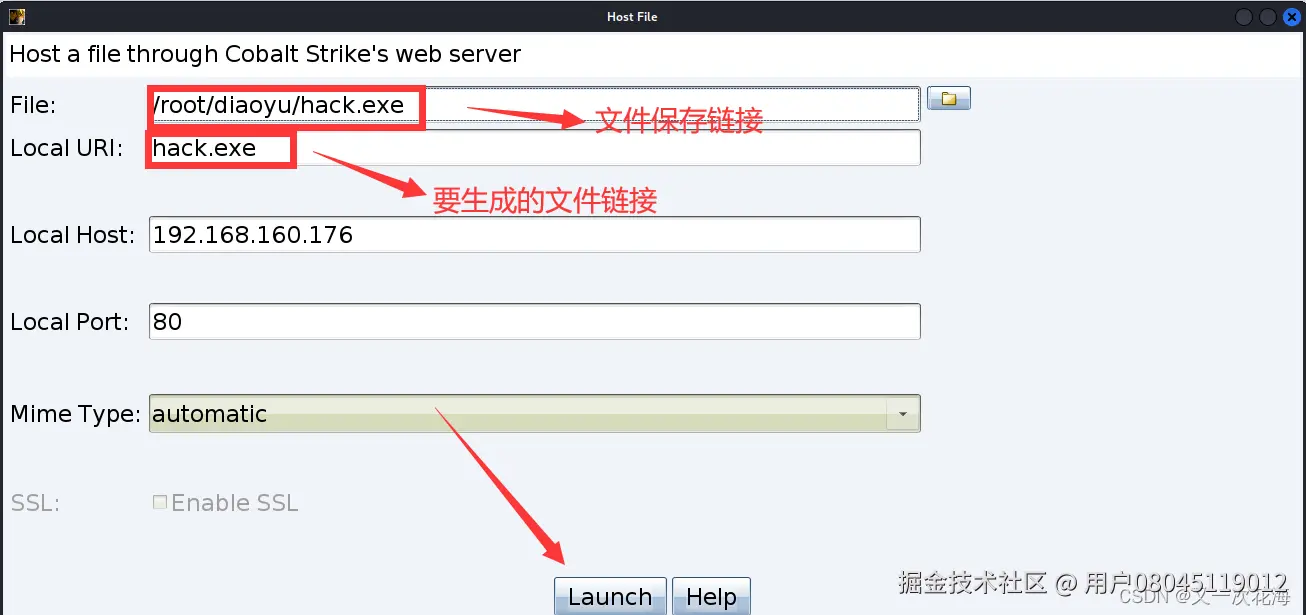
Task: Select the Local Port field
Action: pos(534,322)
